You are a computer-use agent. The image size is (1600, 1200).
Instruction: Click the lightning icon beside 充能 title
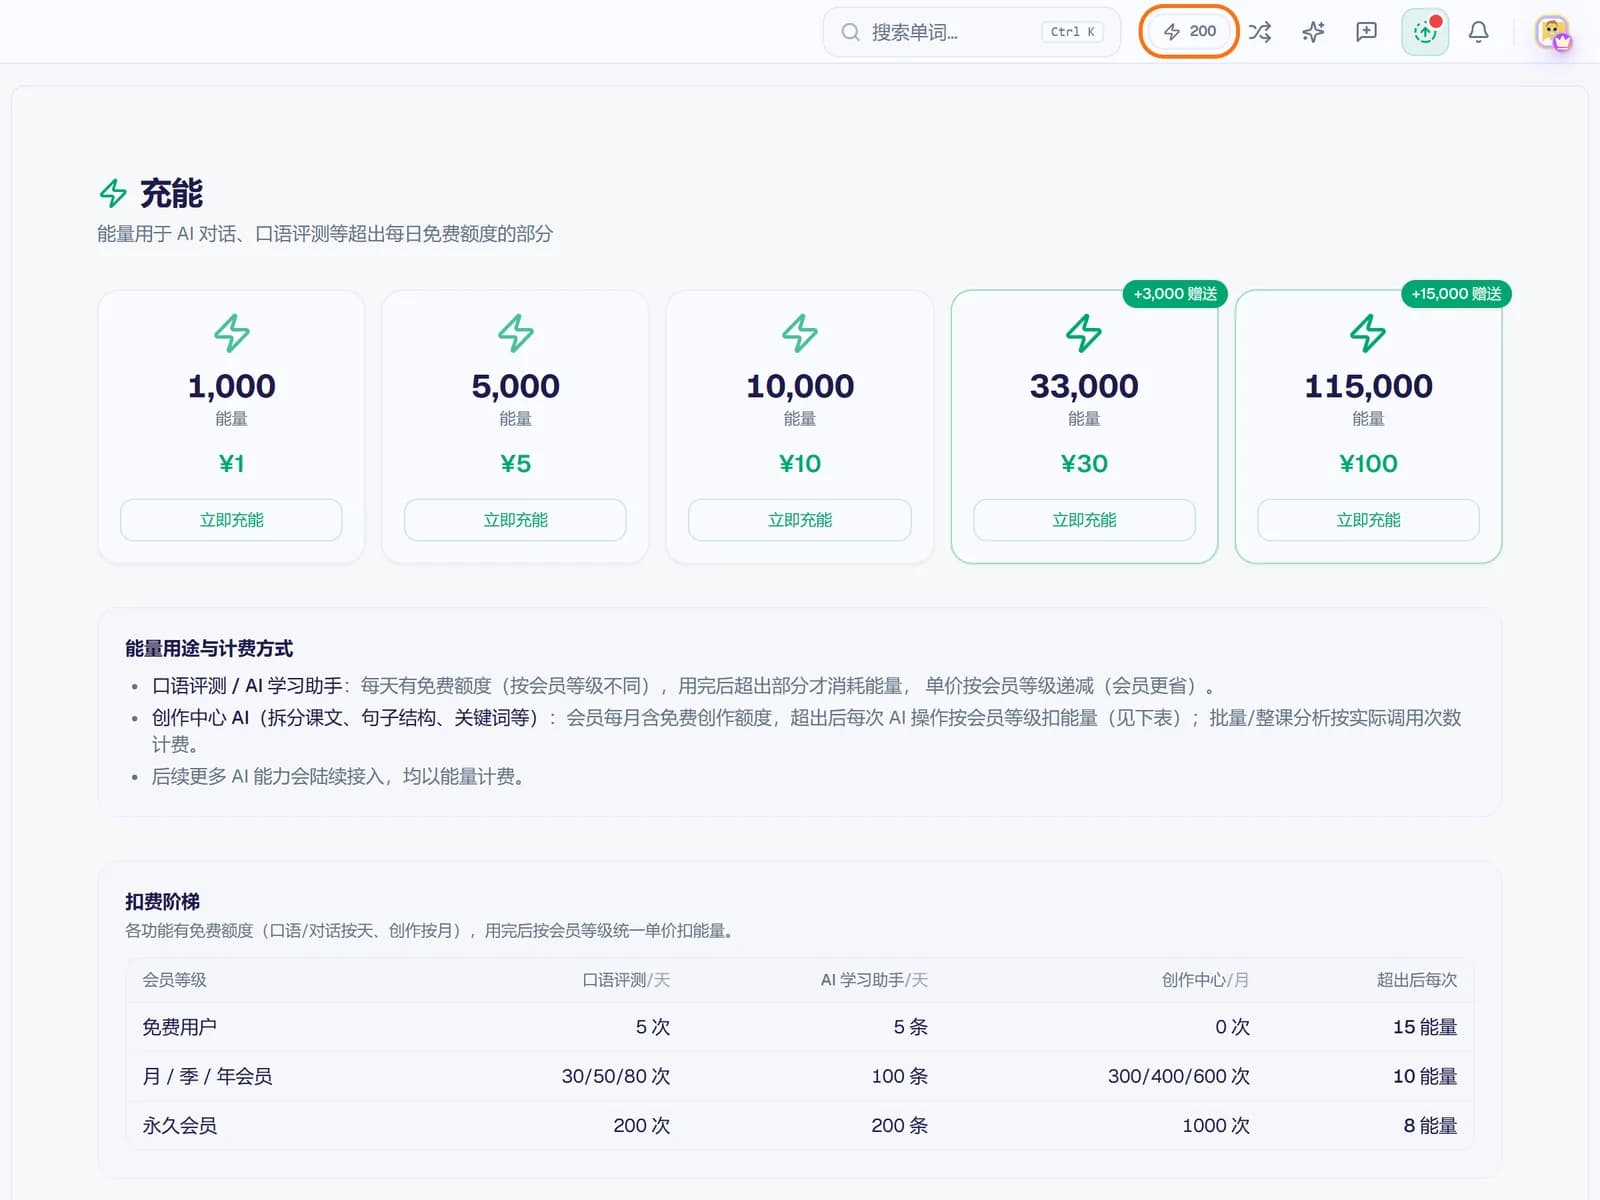(x=113, y=193)
